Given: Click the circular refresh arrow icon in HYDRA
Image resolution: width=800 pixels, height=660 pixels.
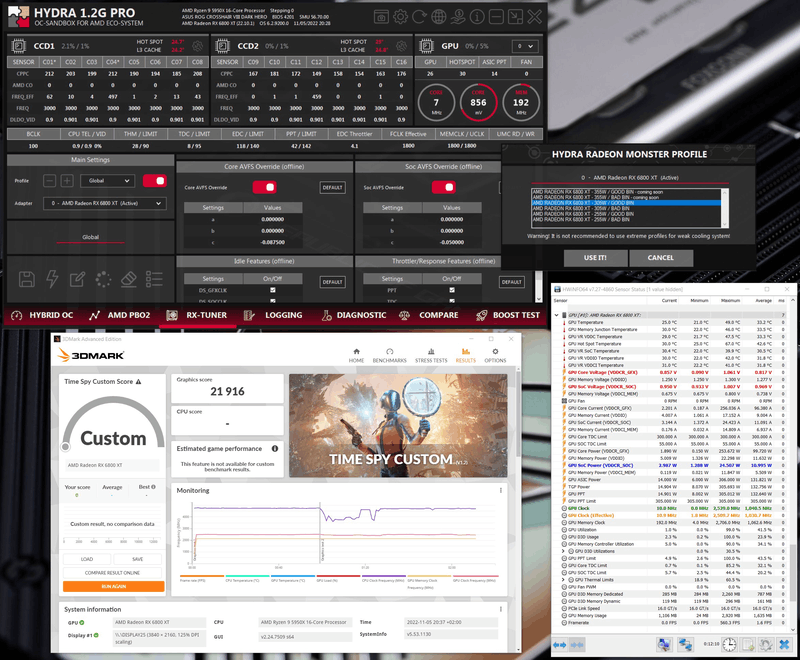Looking at the screenshot, I should click(419, 17).
